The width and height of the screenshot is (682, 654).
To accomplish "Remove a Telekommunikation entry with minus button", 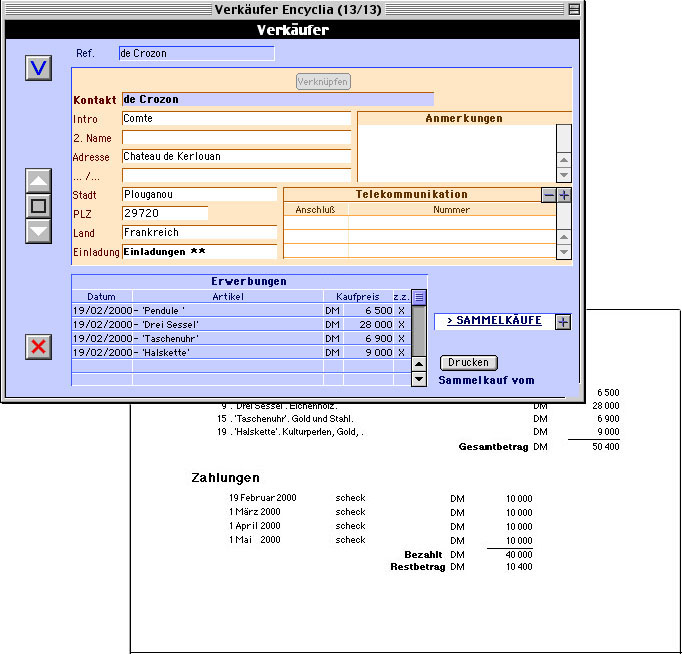I will (549, 195).
